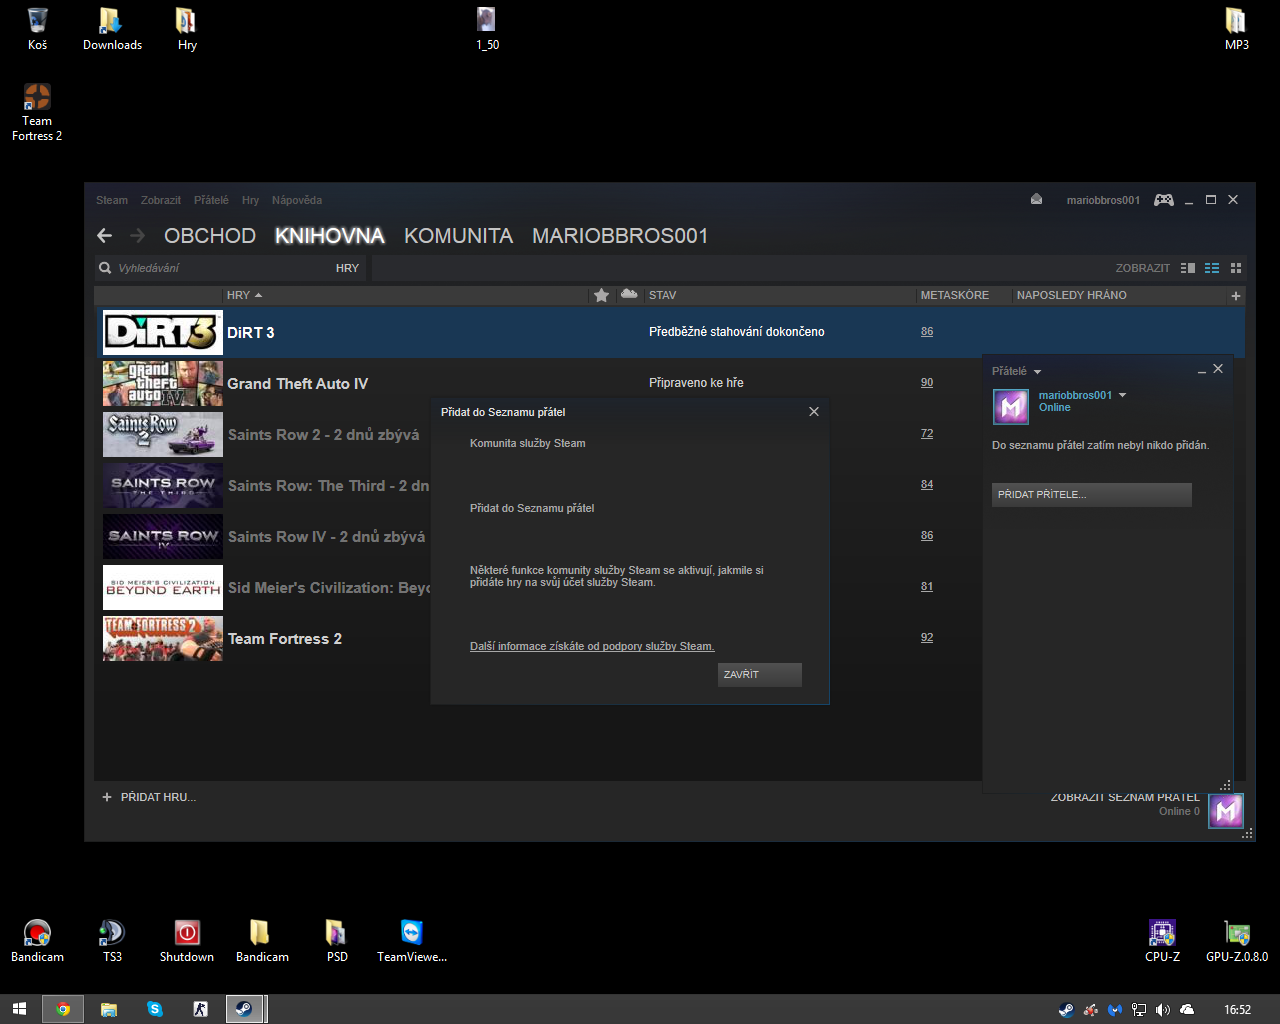This screenshot has width=1280, height=1024.
Task: Switch library to detail view
Action: 1188,268
